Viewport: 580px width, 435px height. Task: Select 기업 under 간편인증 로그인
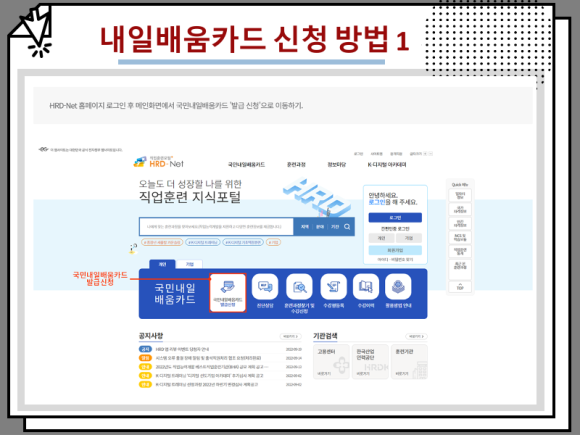(x=409, y=238)
